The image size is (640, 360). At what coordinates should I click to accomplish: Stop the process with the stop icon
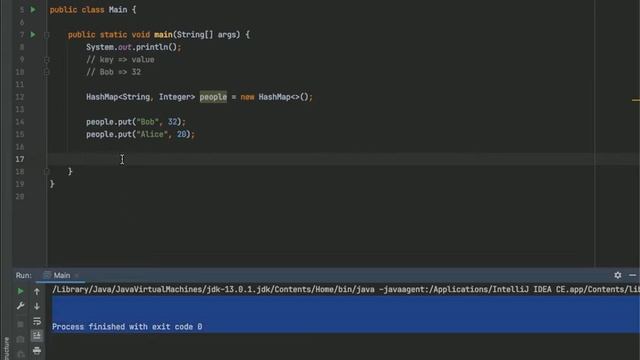coord(20,324)
